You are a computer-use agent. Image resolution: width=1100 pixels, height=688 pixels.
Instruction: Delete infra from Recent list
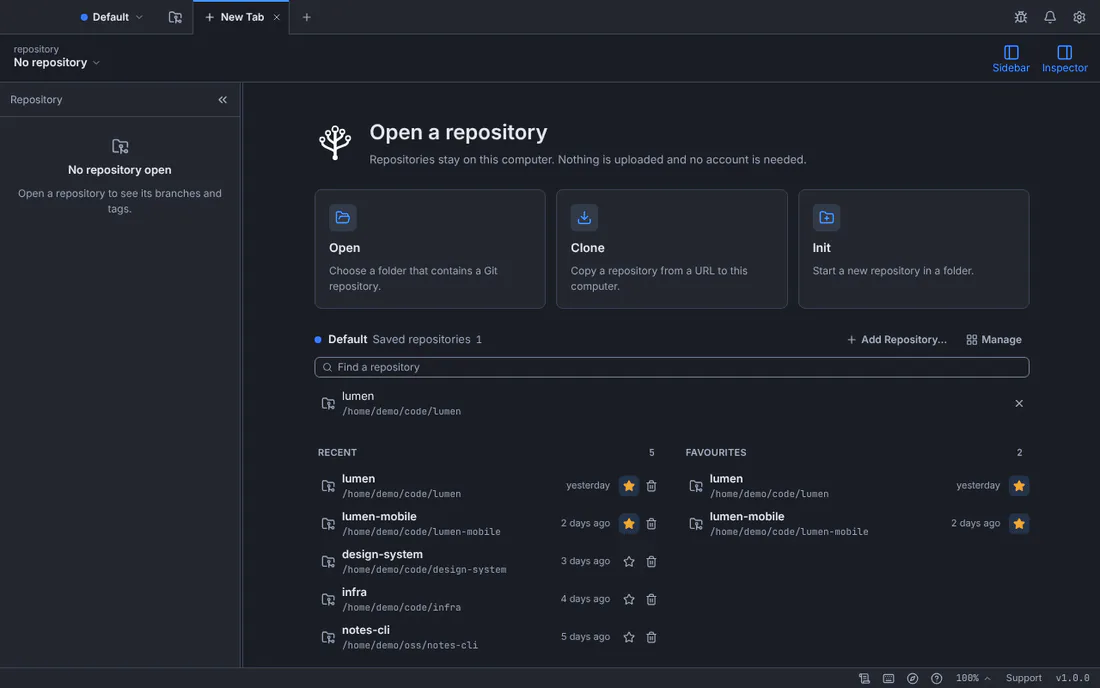tap(651, 599)
